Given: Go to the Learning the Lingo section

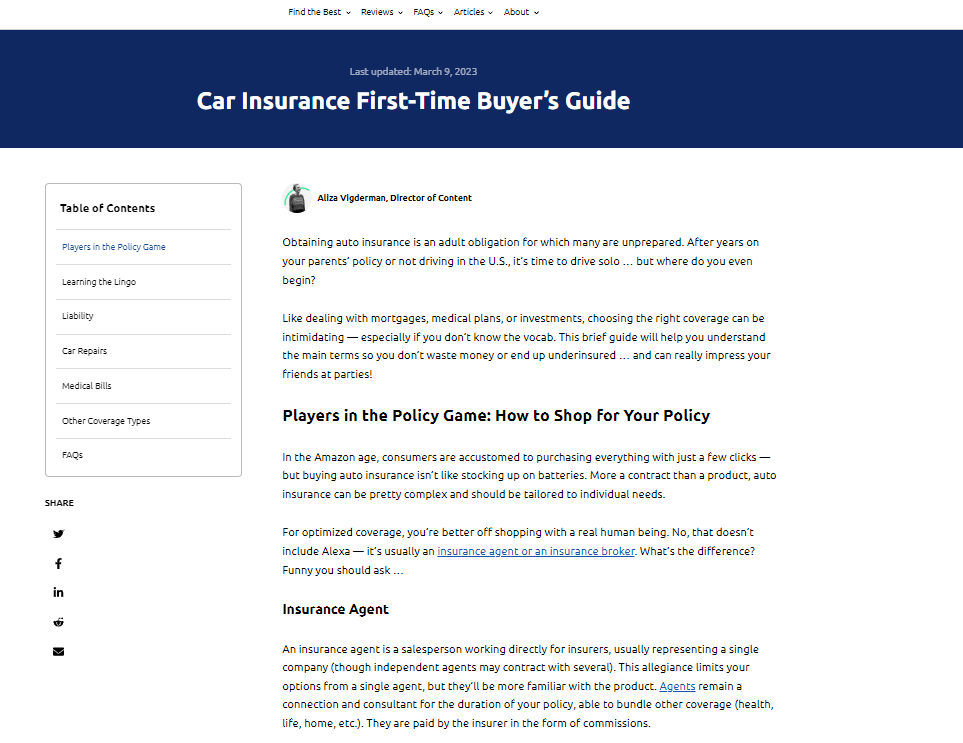Looking at the screenshot, I should pos(99,282).
